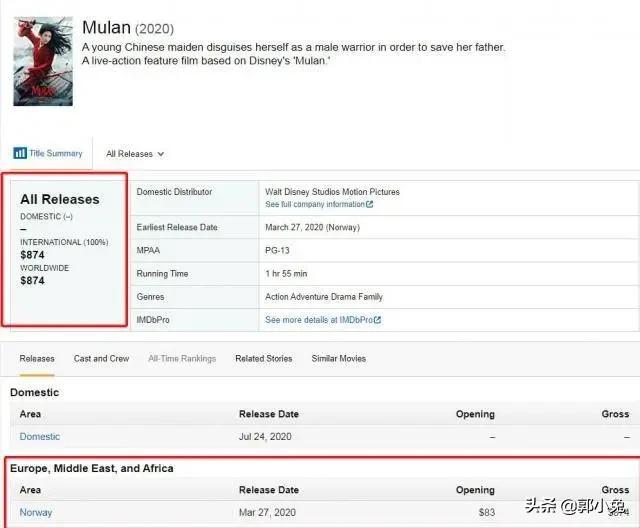Click the movie synopsis paragraph text
Screen dimensions: 640x528
pyautogui.click(x=293, y=54)
